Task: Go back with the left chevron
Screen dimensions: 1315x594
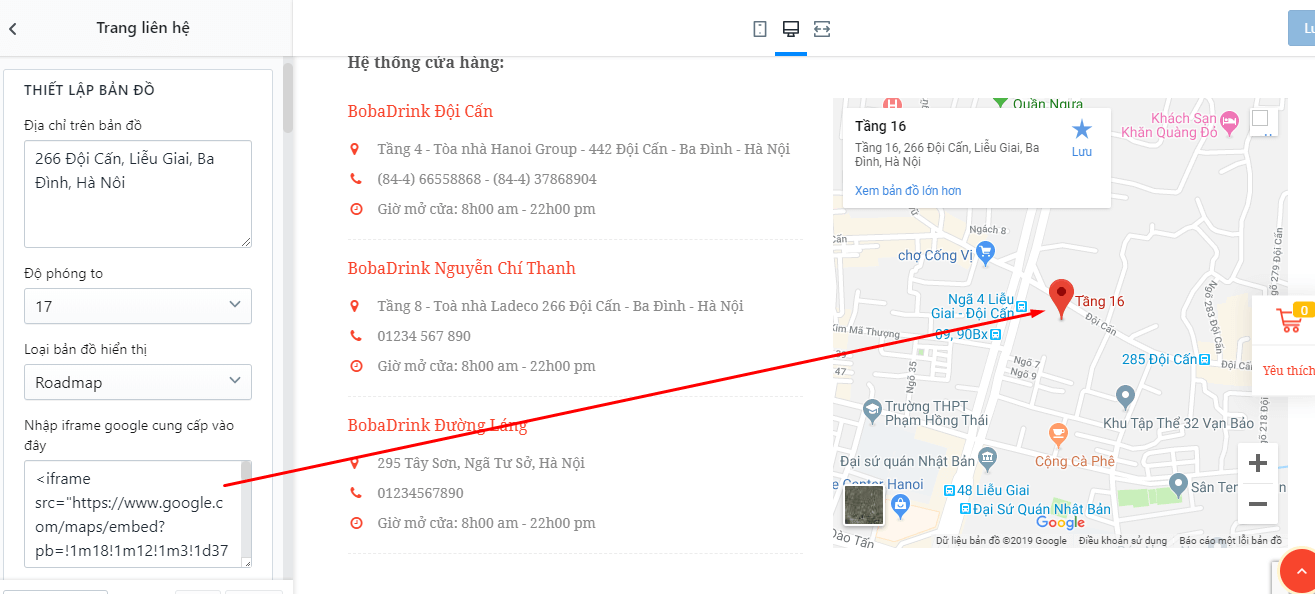Action: [13, 29]
